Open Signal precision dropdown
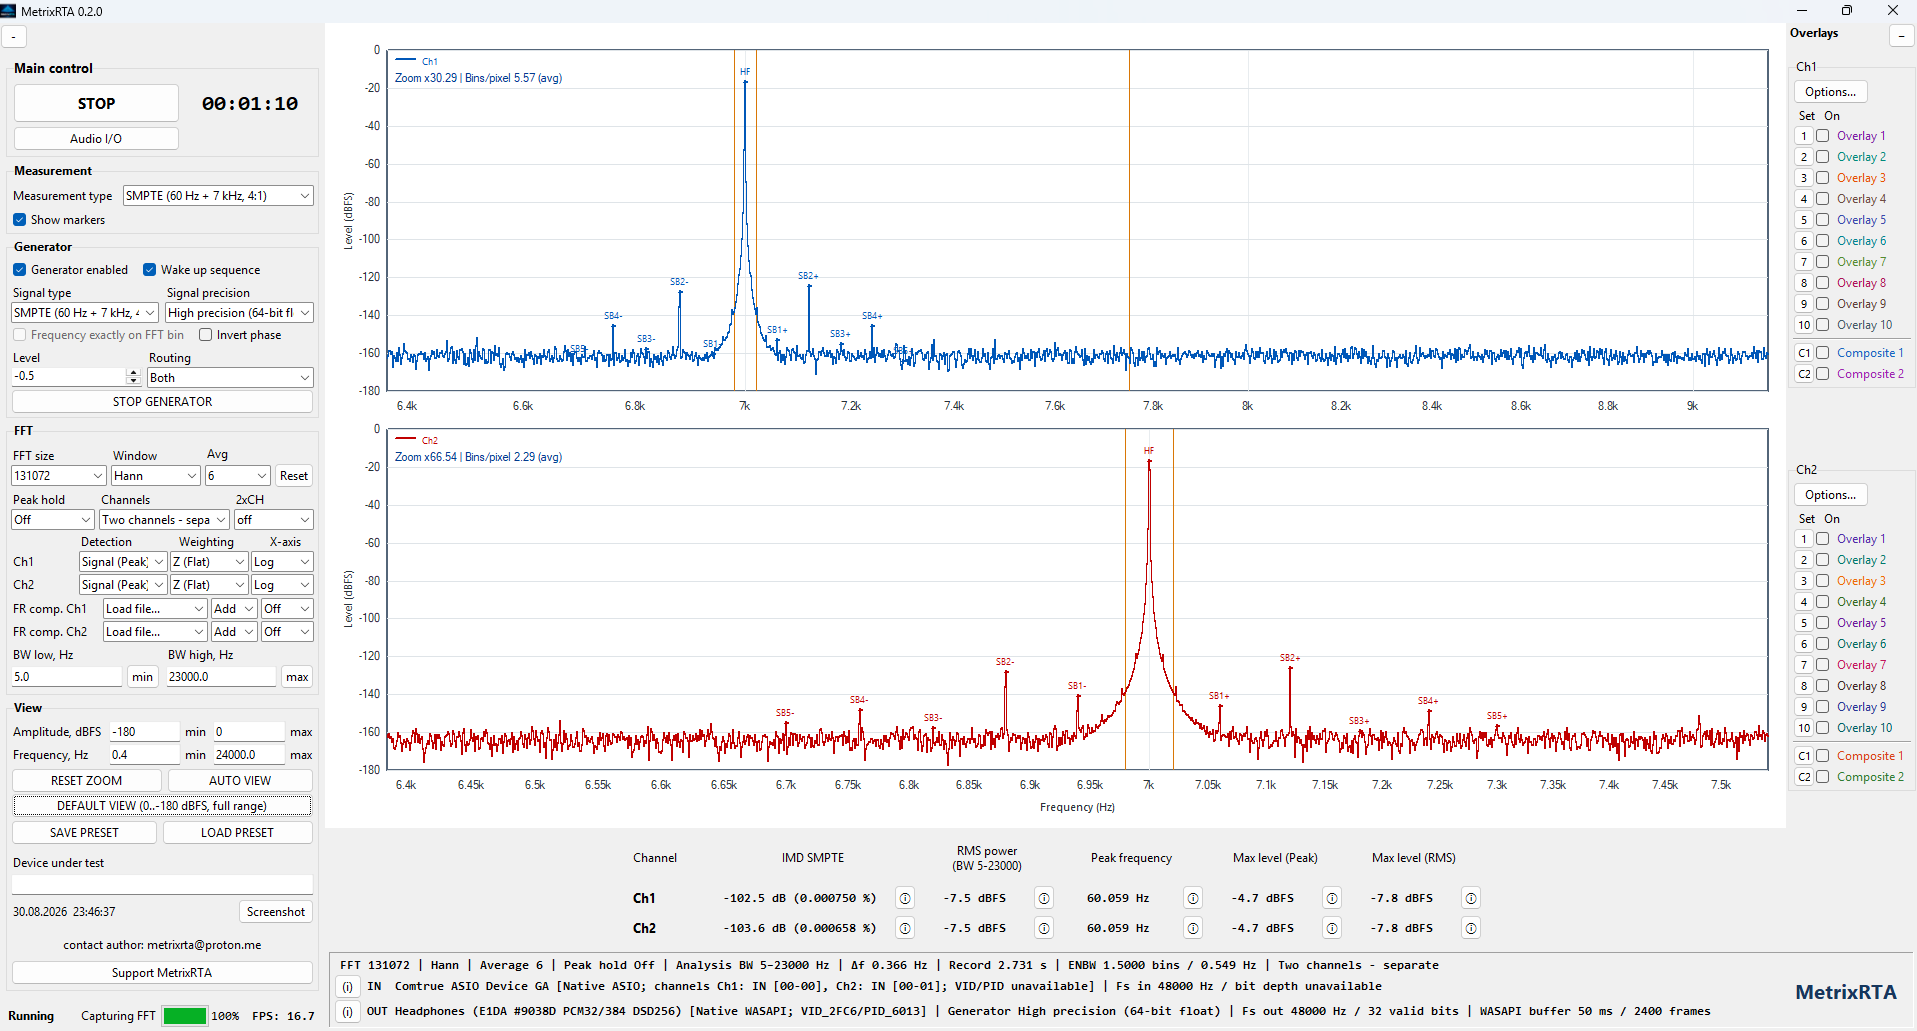The height and width of the screenshot is (1031, 1917). 239,313
